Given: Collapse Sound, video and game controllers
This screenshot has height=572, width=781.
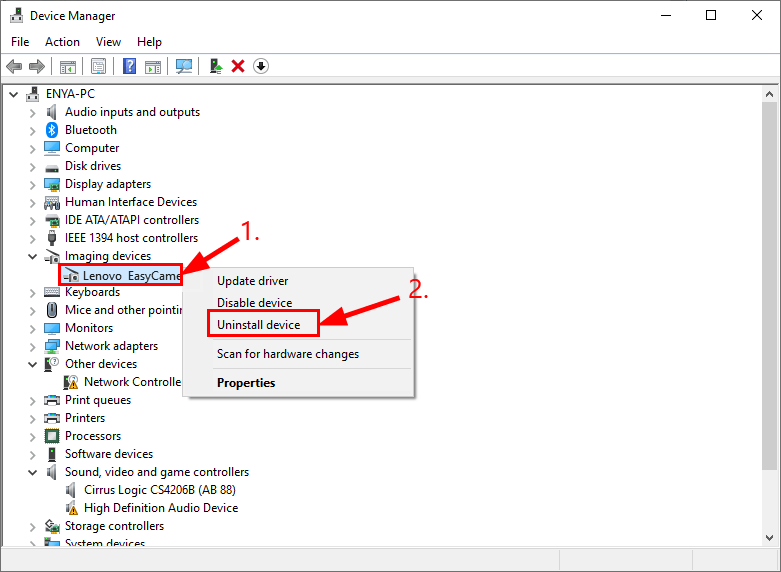Looking at the screenshot, I should click(x=33, y=472).
